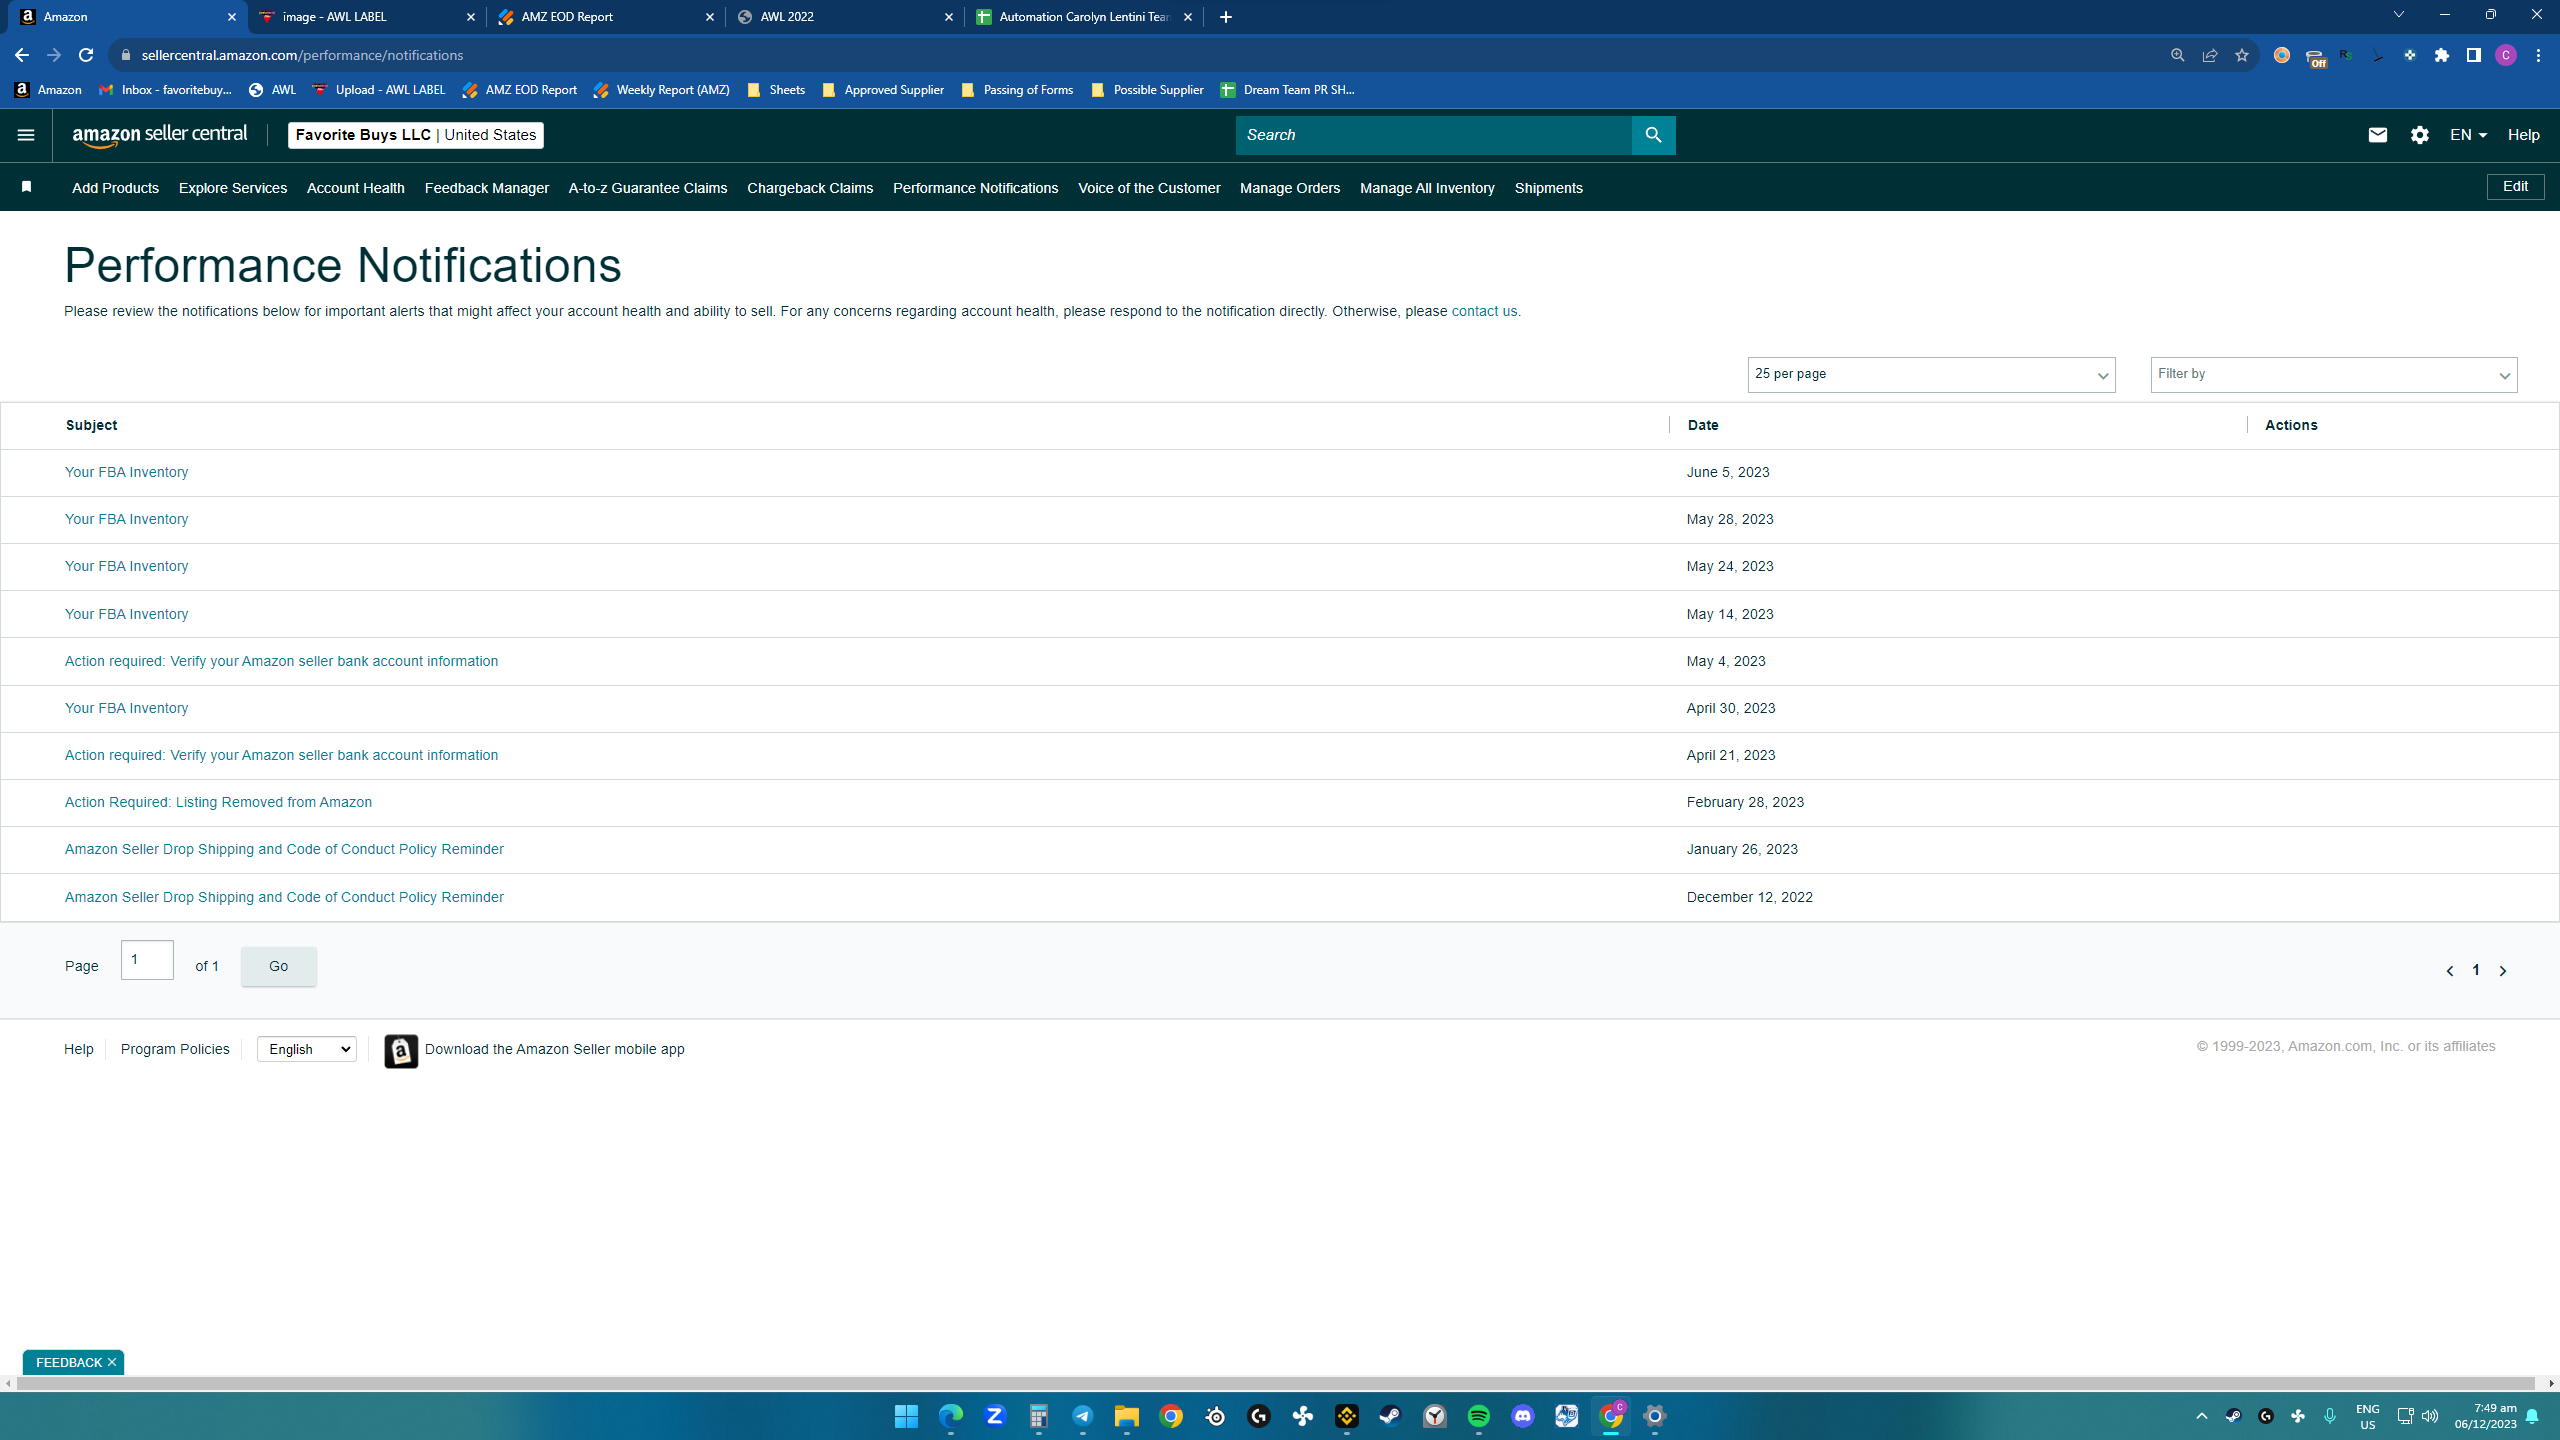
Task: Focus the Seller Central search field
Action: [x=1433, y=135]
